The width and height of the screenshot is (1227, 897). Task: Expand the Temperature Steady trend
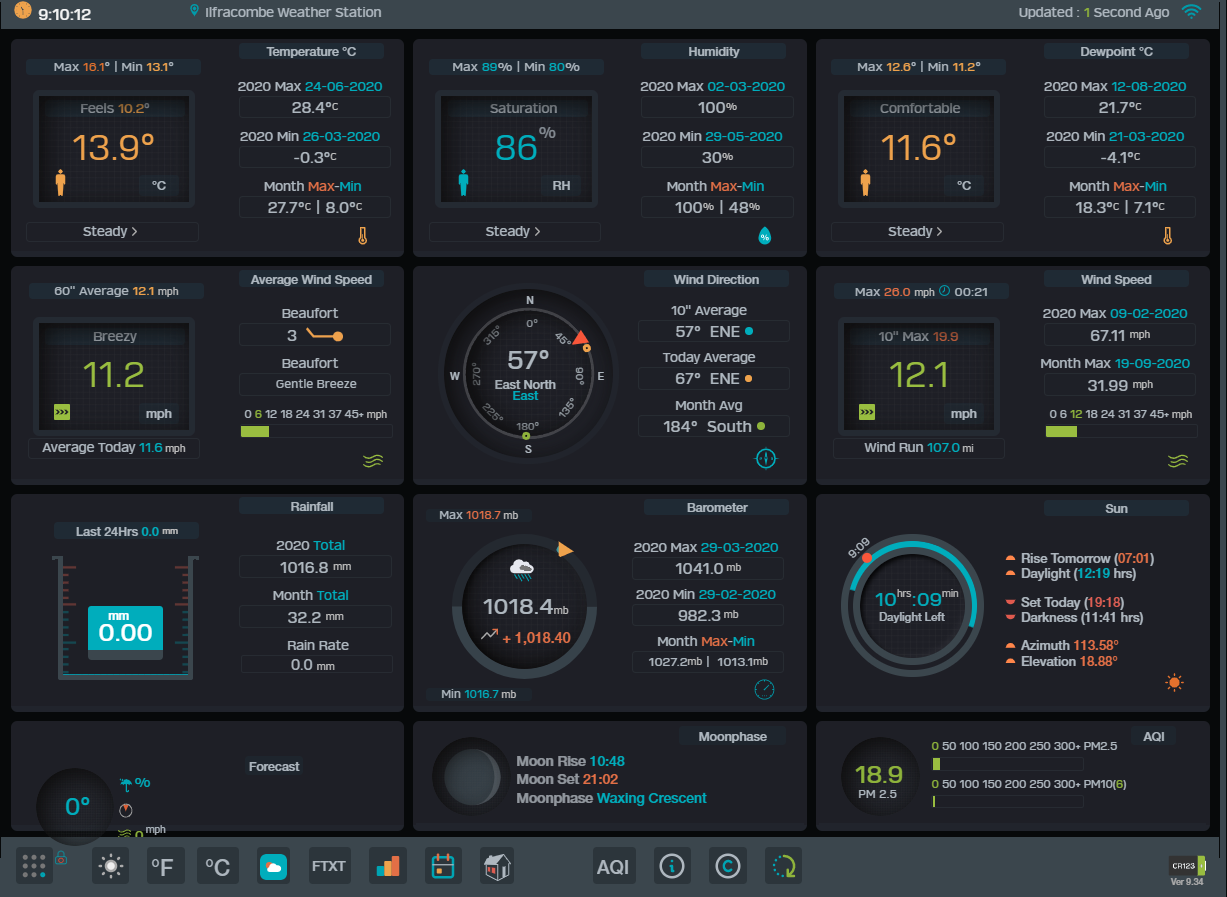(111, 232)
